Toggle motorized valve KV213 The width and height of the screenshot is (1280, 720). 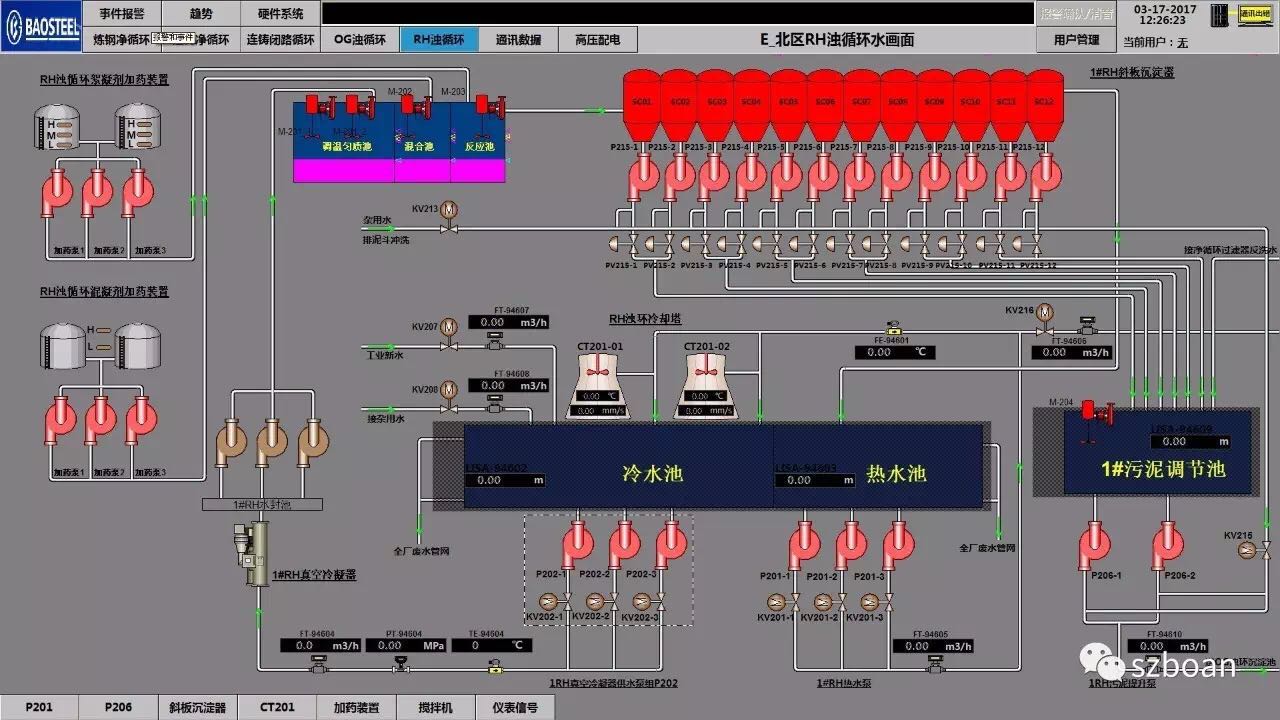tap(449, 210)
